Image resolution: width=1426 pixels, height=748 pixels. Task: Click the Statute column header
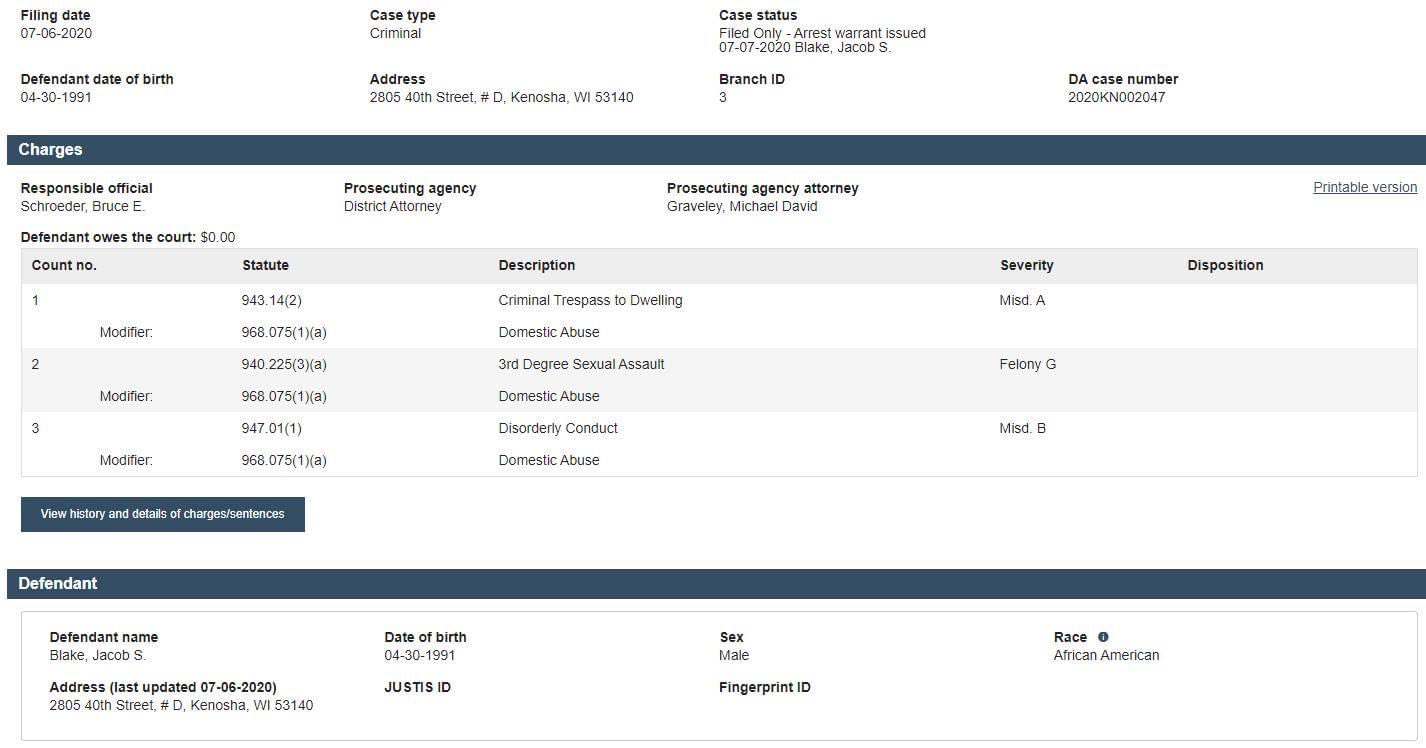point(265,265)
